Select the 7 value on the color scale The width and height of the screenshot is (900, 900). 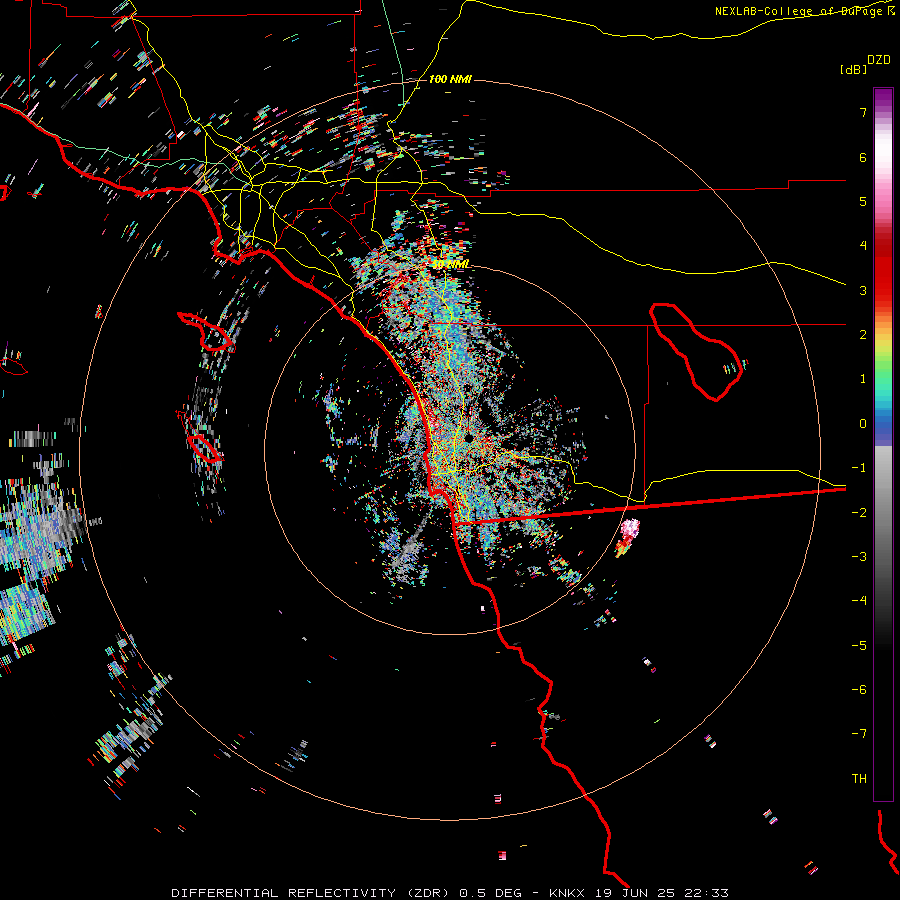click(863, 112)
